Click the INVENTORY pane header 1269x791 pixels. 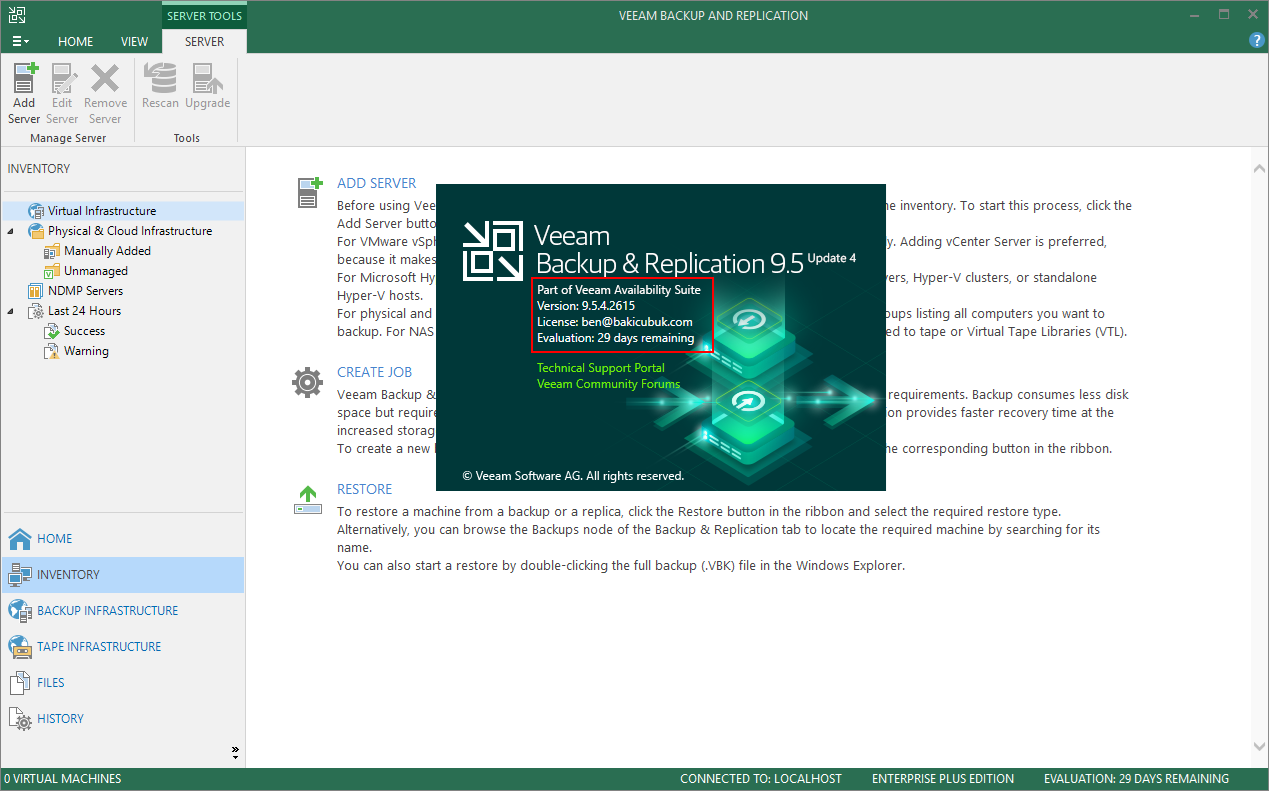pos(39,169)
